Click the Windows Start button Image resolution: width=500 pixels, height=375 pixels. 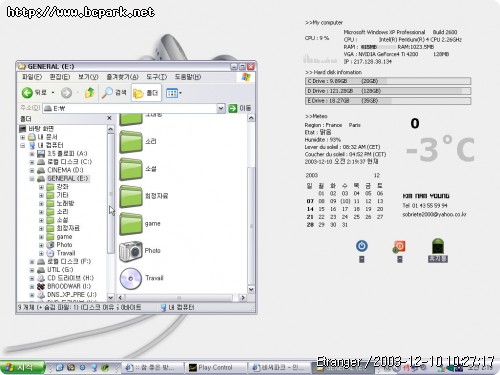[23, 367]
